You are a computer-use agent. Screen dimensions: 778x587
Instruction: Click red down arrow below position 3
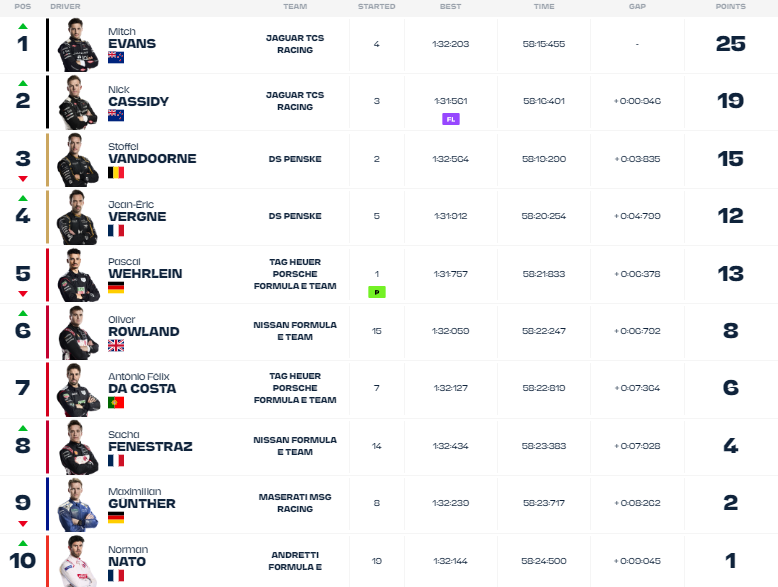(x=23, y=179)
